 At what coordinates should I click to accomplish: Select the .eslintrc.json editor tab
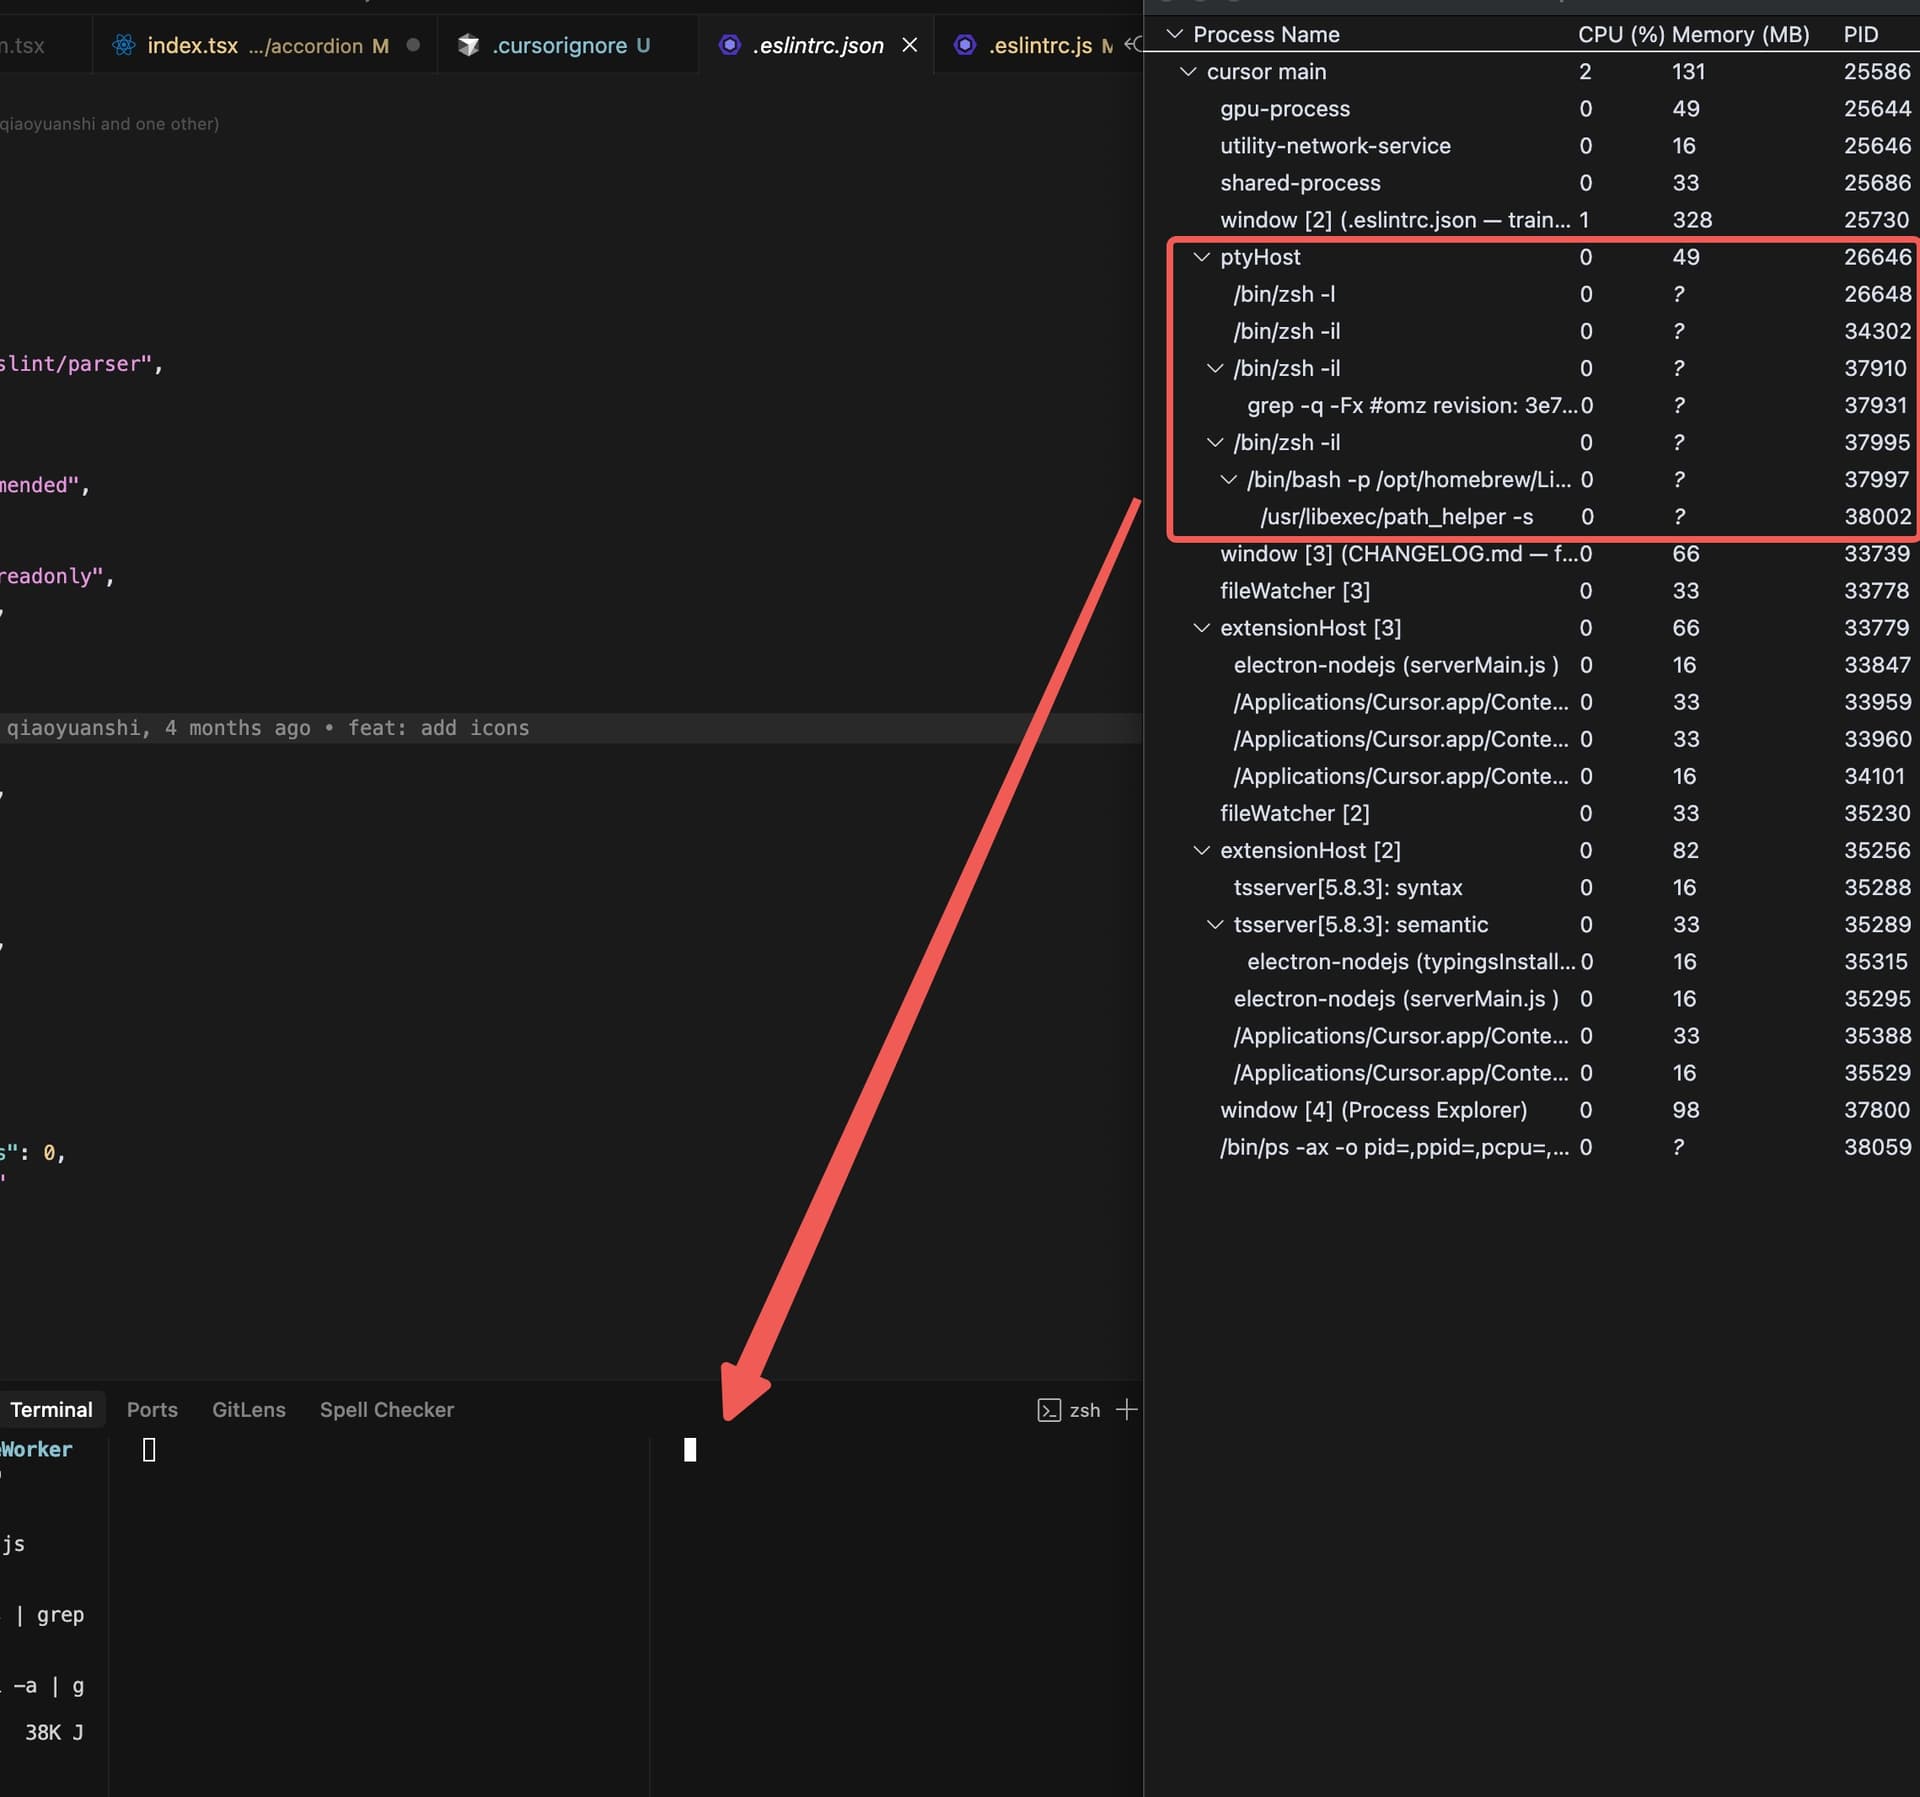pyautogui.click(x=817, y=45)
